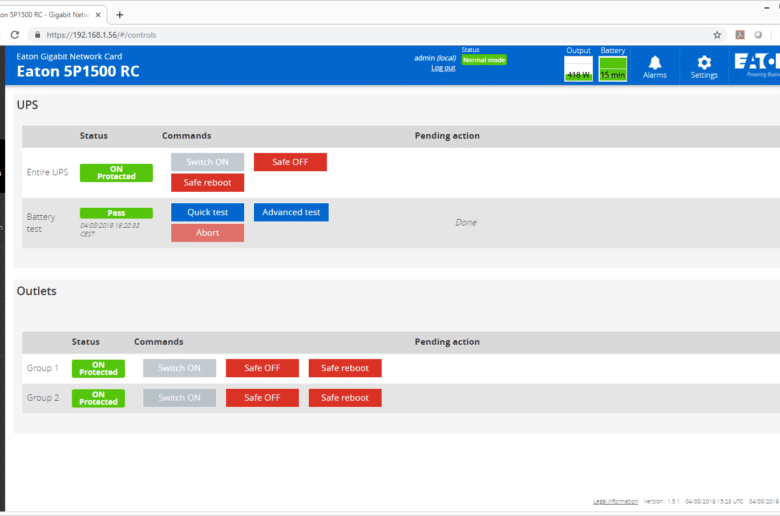Click the battery test Pass status badge
Screen dimensions: 780x516
pyautogui.click(x=116, y=213)
